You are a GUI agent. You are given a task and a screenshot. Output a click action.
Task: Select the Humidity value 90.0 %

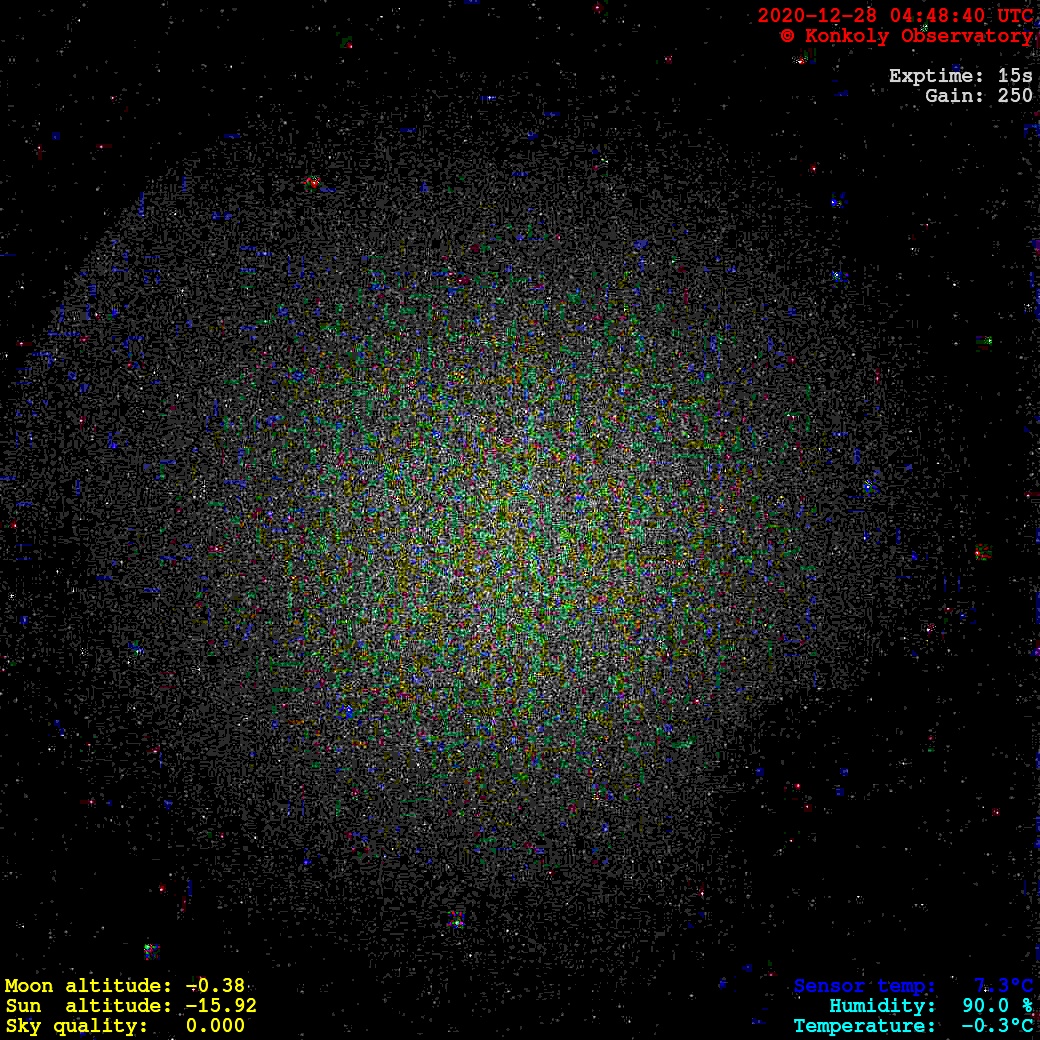997,1006
